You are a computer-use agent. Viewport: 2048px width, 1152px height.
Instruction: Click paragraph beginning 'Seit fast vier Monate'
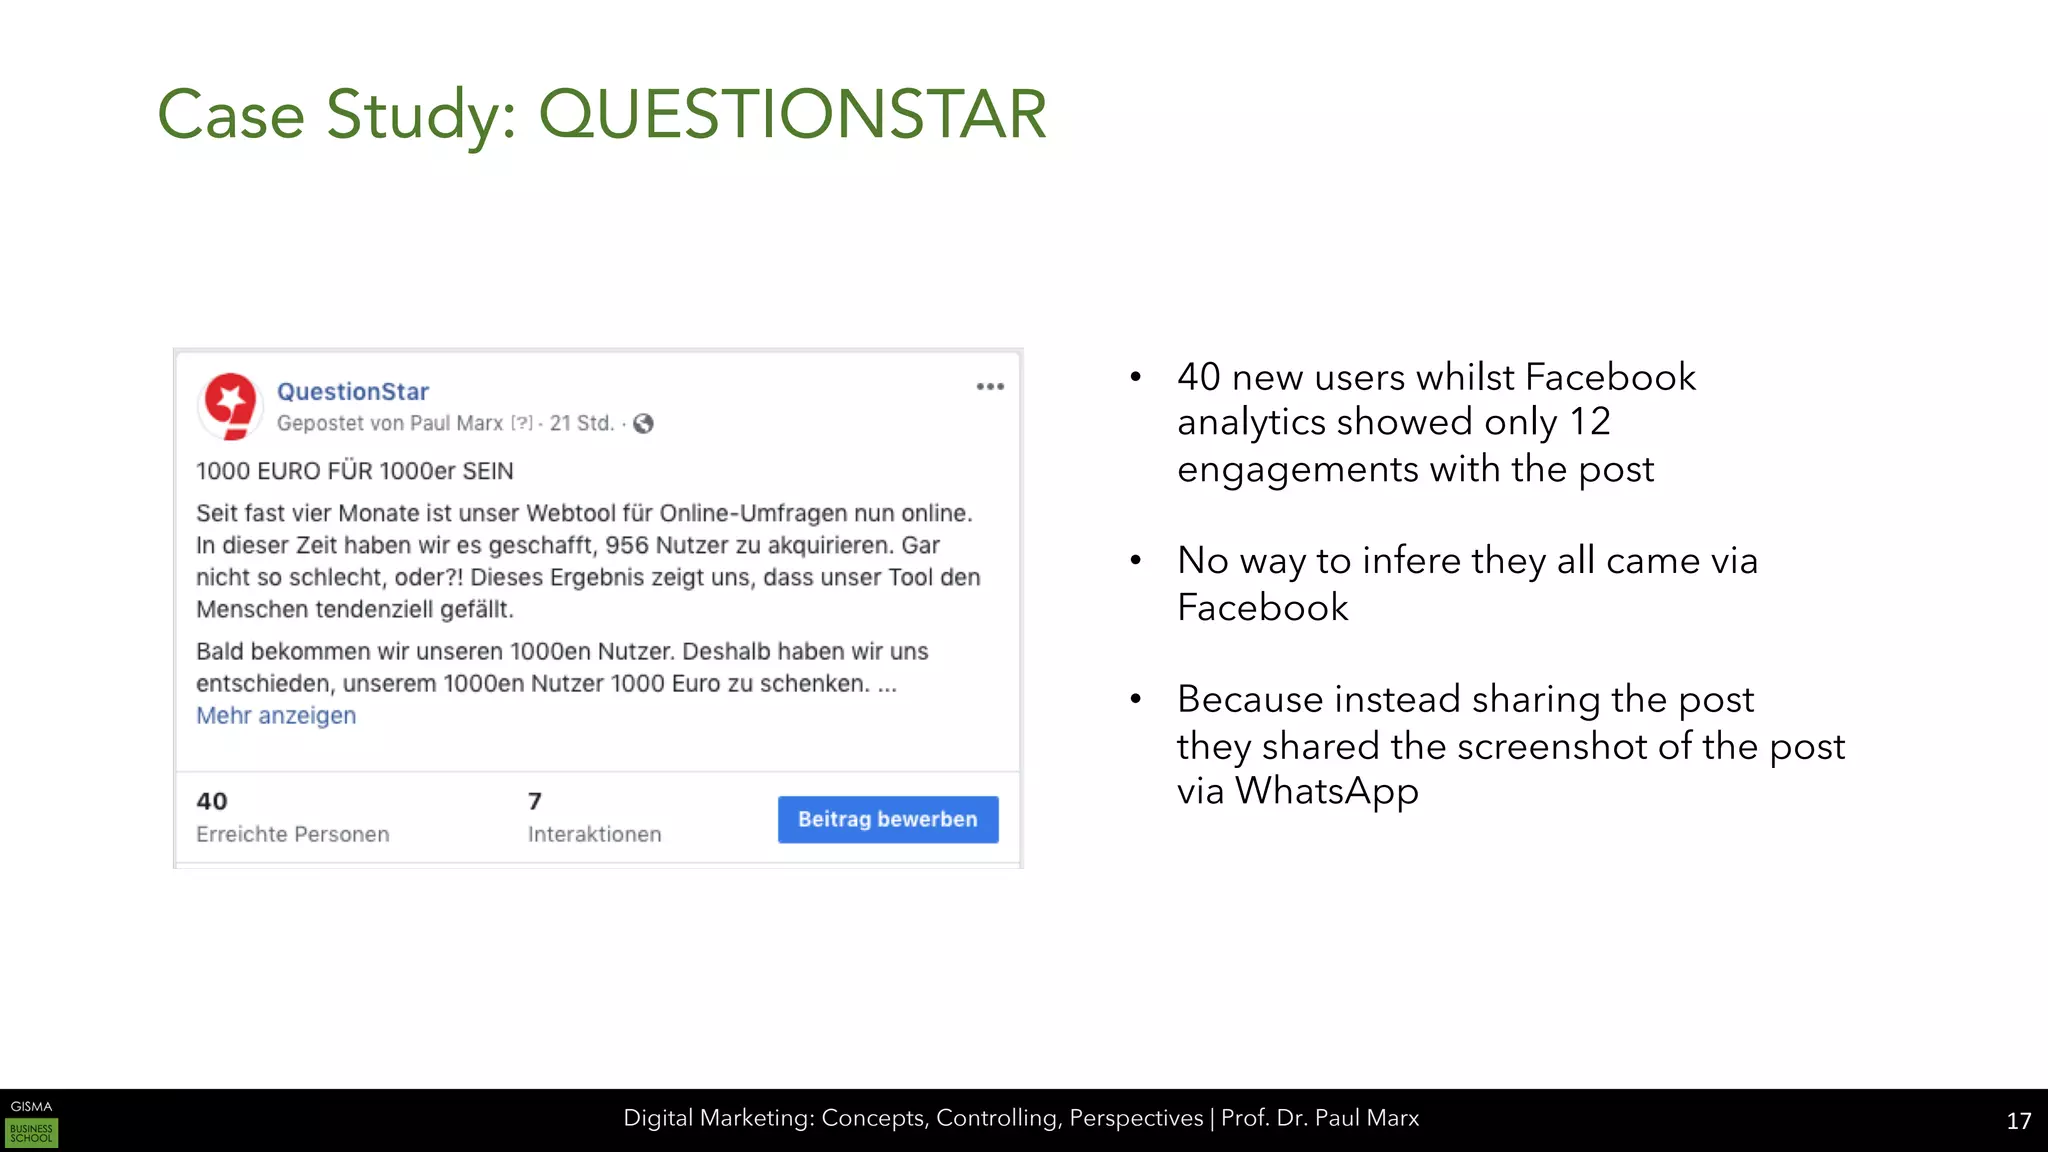coord(588,561)
